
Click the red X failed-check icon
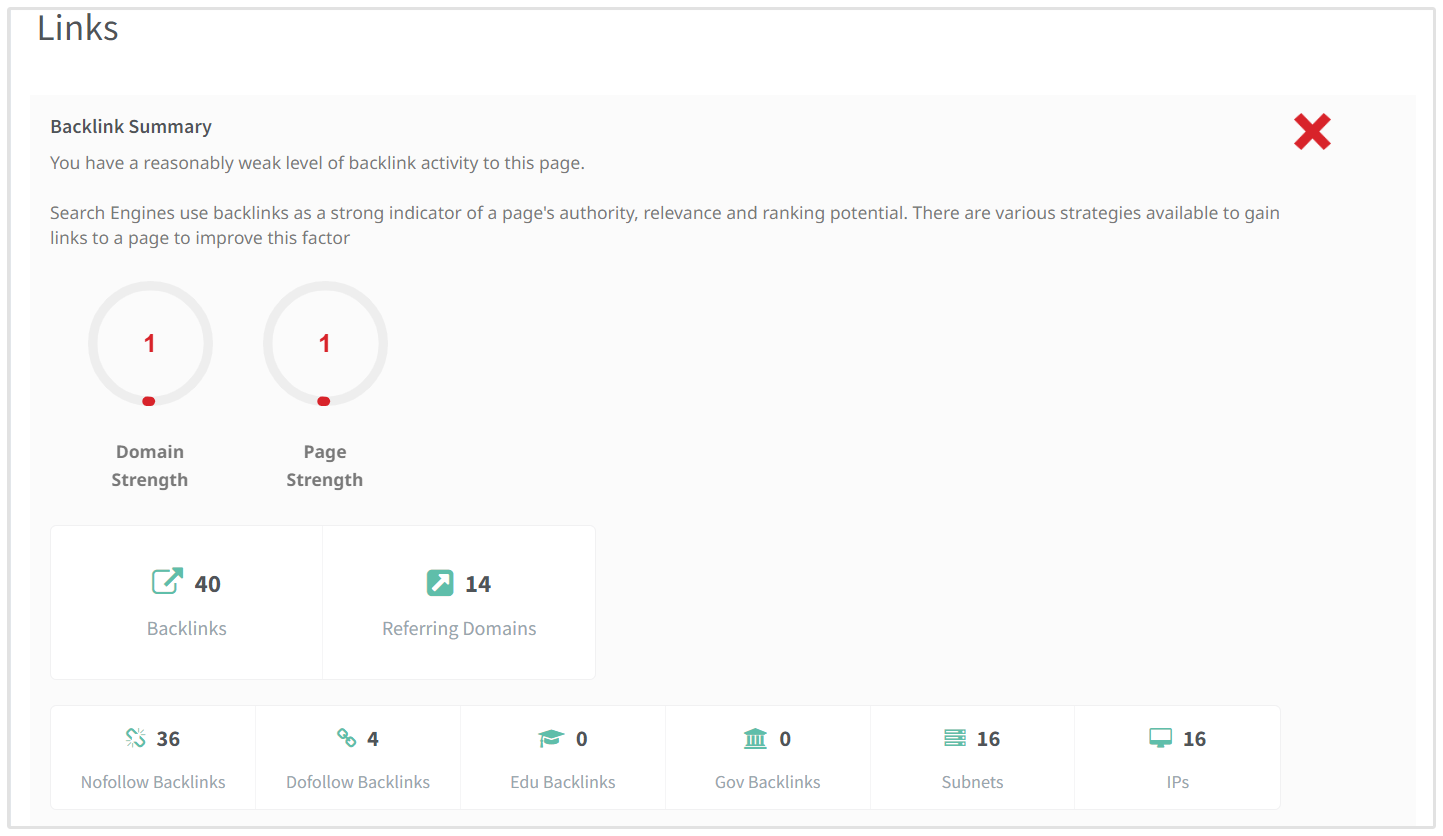1311,132
